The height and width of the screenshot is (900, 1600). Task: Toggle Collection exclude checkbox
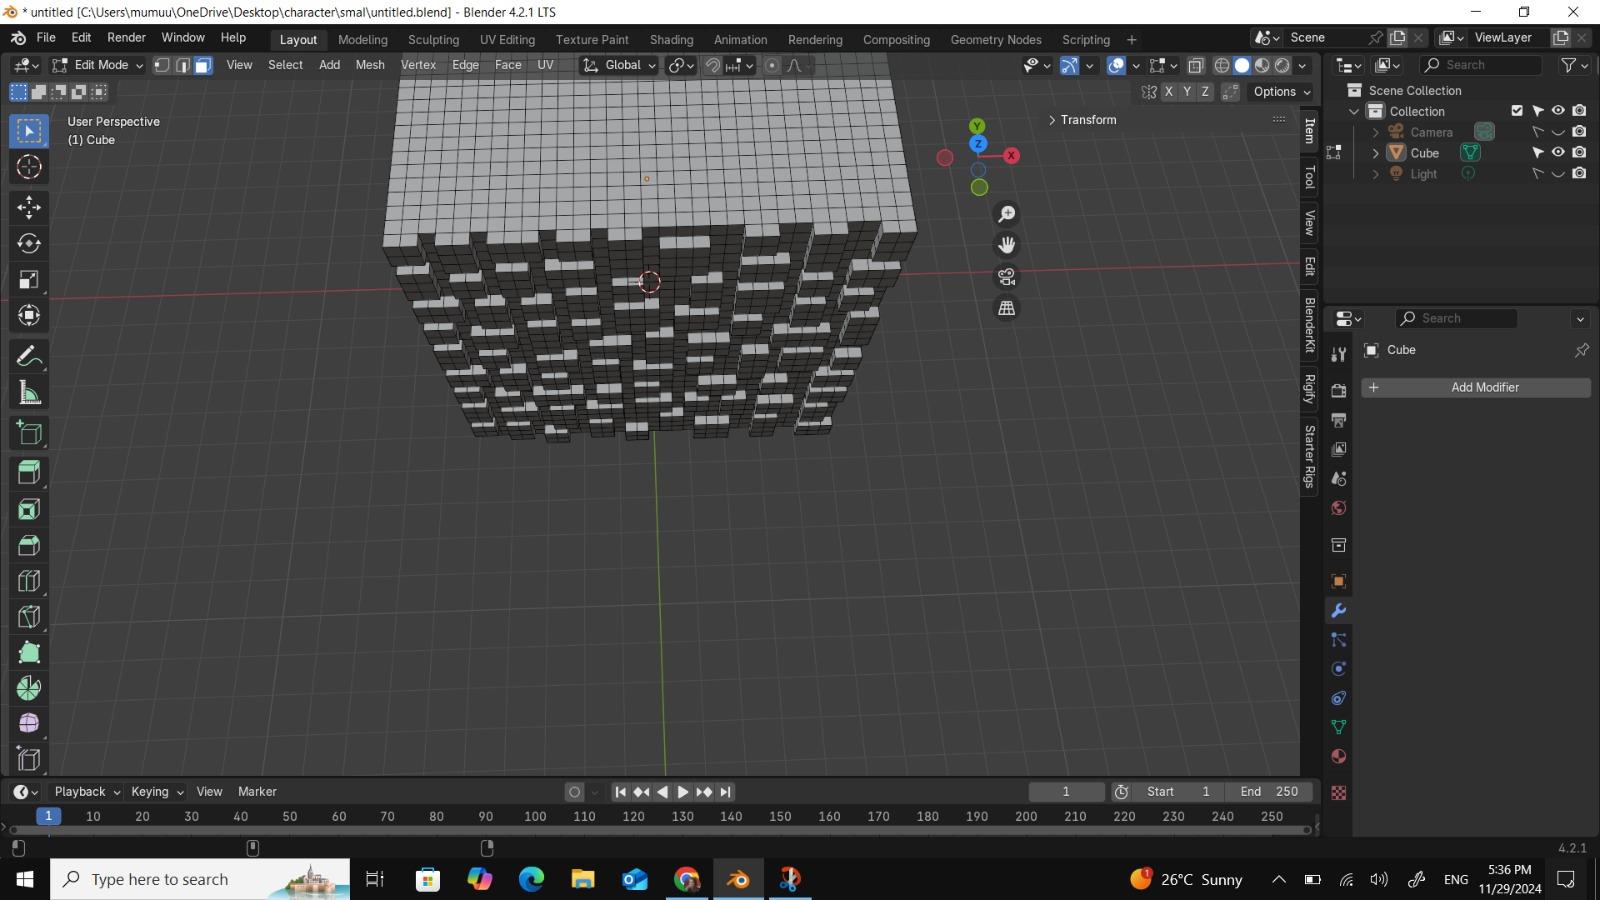tap(1517, 111)
